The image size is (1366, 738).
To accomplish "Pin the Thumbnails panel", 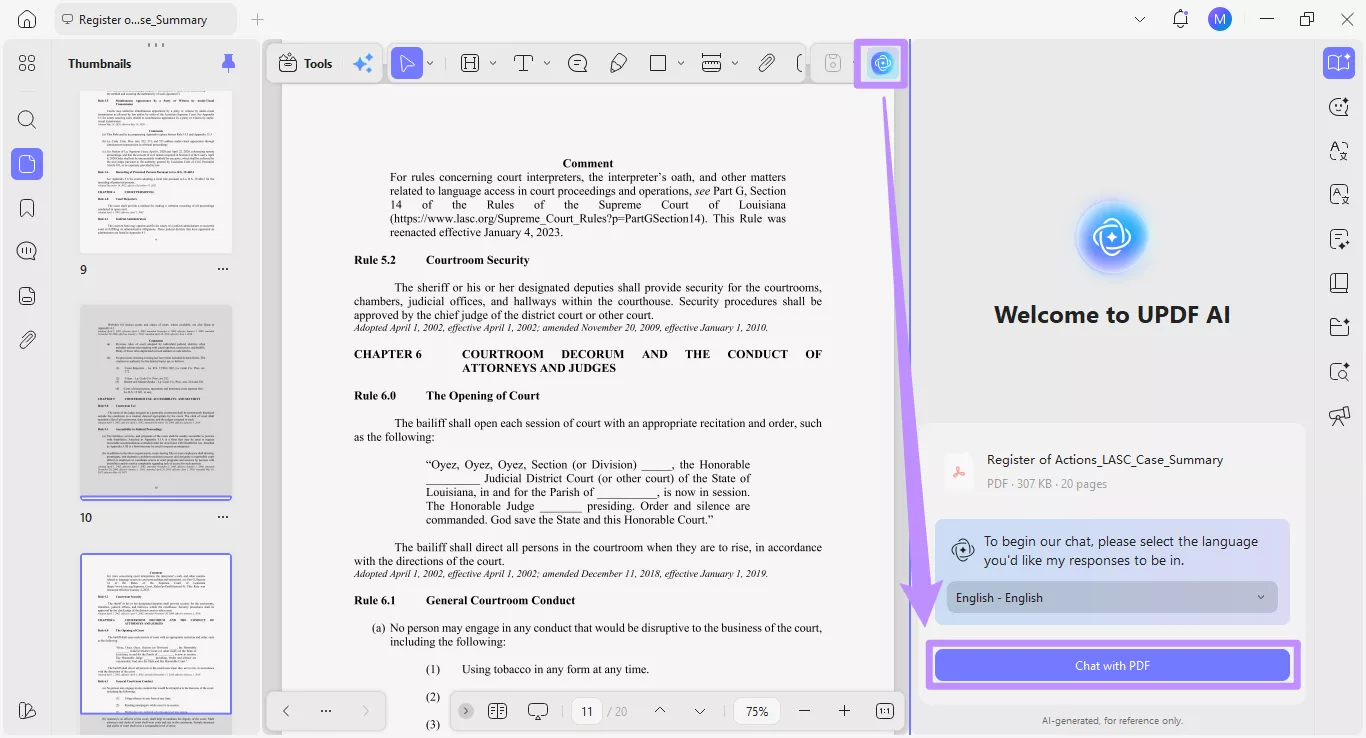I will tap(228, 63).
